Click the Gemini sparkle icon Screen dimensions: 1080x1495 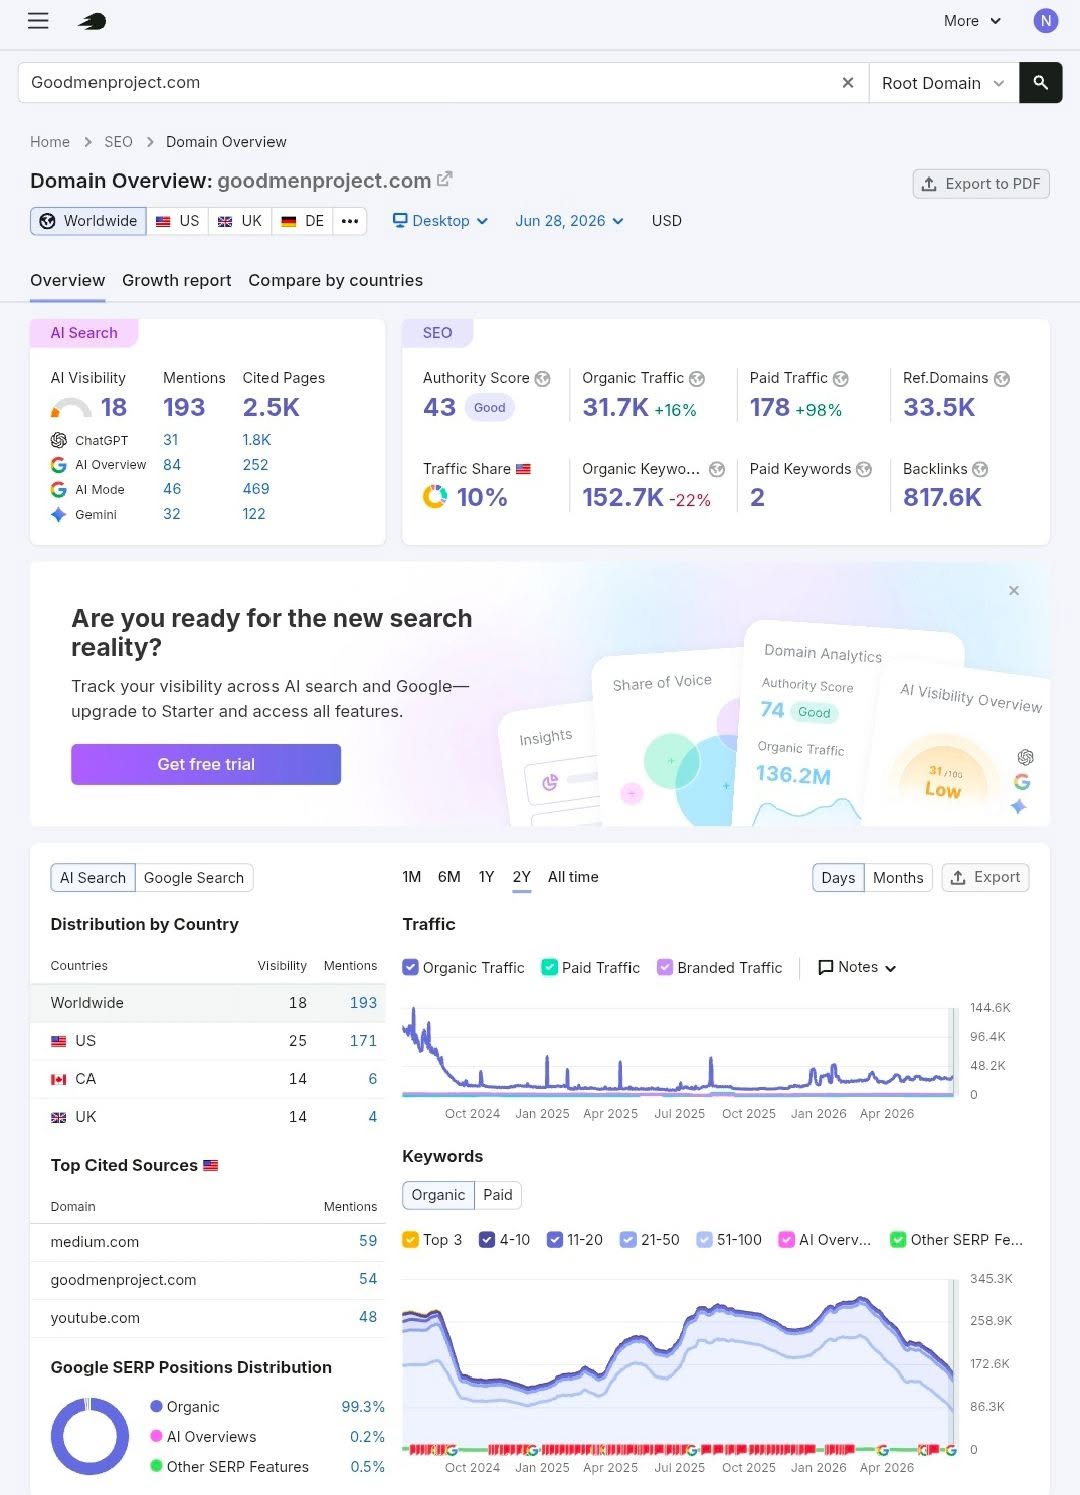(59, 514)
